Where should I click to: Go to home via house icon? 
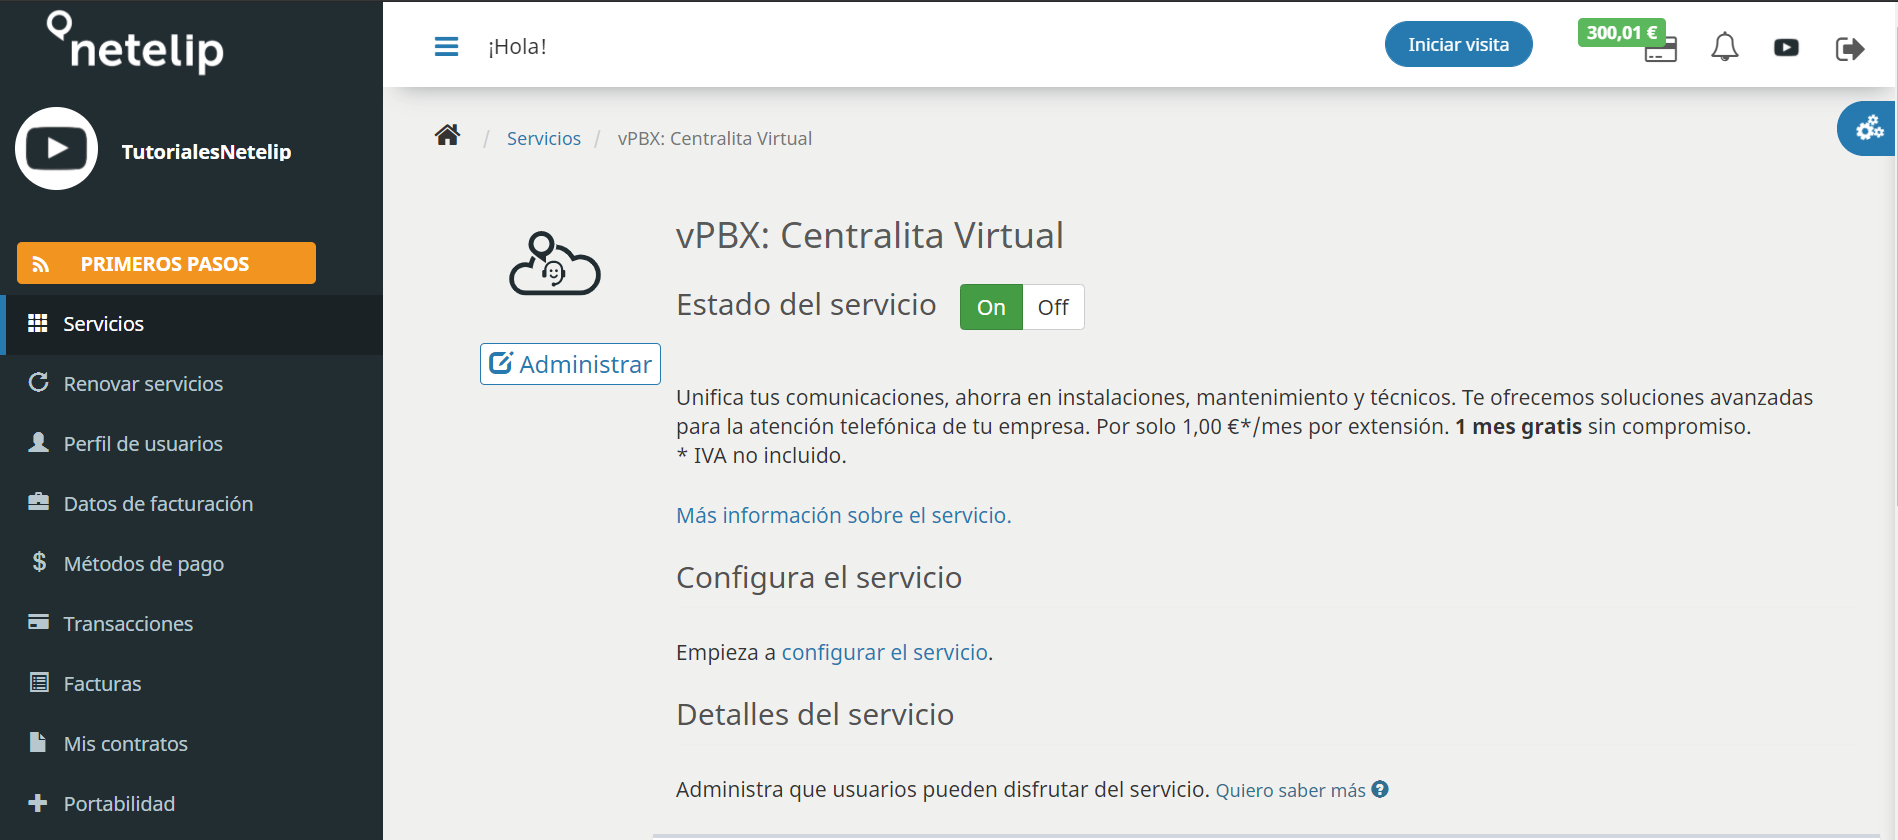pos(447,136)
